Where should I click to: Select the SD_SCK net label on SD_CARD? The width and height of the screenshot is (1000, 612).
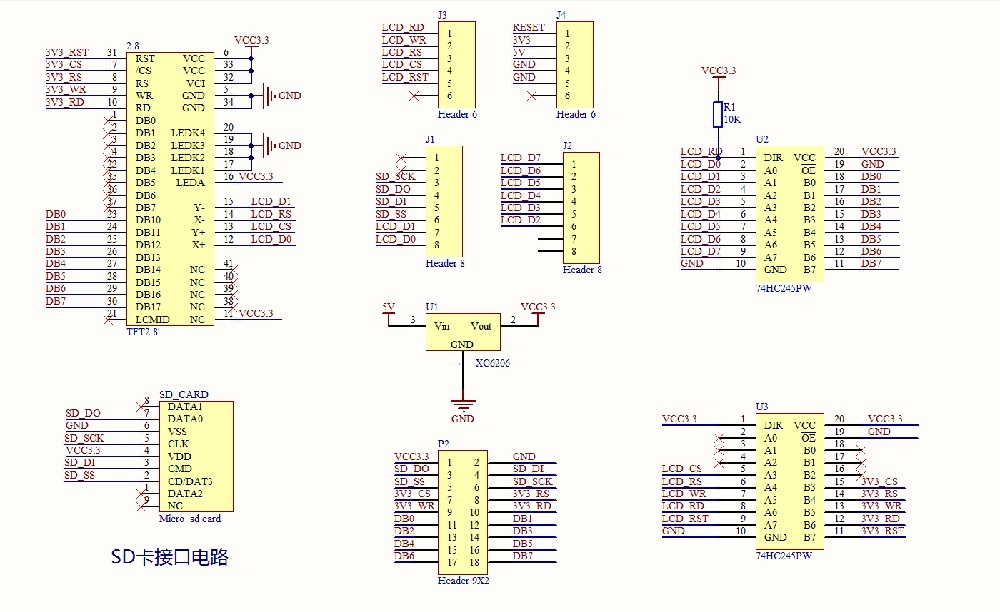coord(84,438)
